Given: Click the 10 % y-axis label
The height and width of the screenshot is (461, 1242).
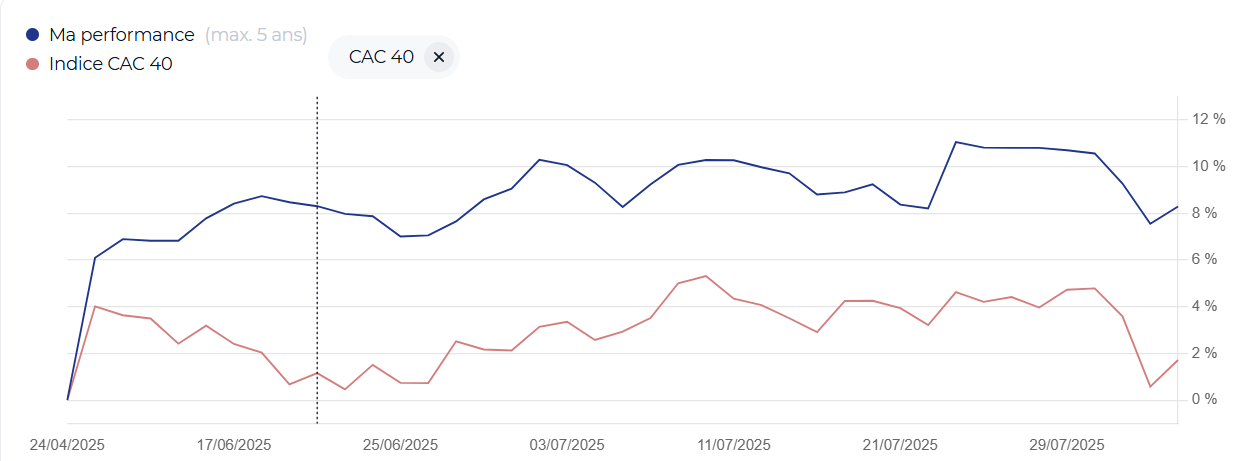Looking at the screenshot, I should 1208,166.
